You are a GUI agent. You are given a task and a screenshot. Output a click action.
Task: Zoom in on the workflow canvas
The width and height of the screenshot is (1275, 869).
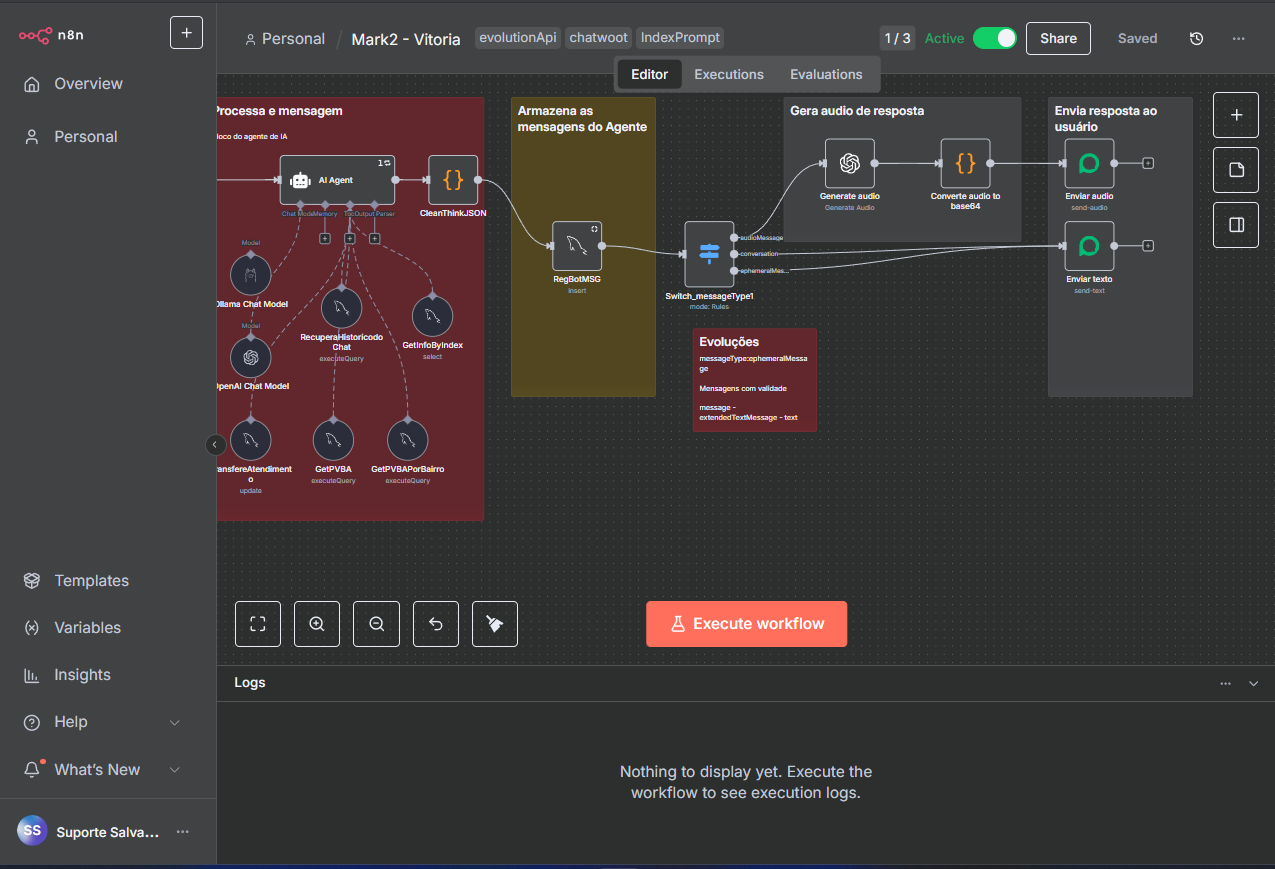317,624
